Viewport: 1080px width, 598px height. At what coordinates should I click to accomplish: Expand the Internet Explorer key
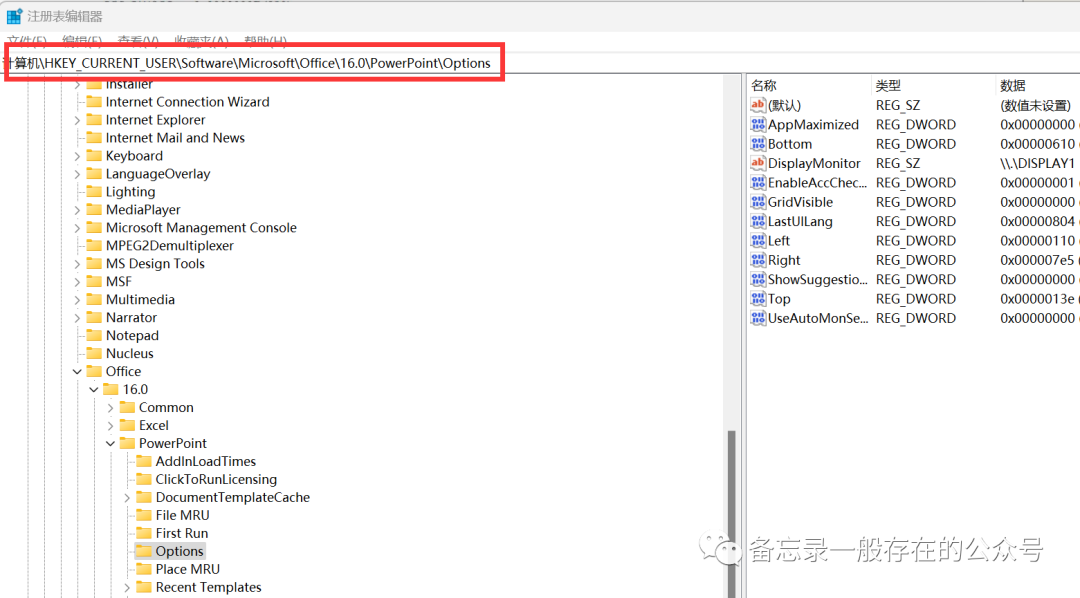pyautogui.click(x=77, y=120)
